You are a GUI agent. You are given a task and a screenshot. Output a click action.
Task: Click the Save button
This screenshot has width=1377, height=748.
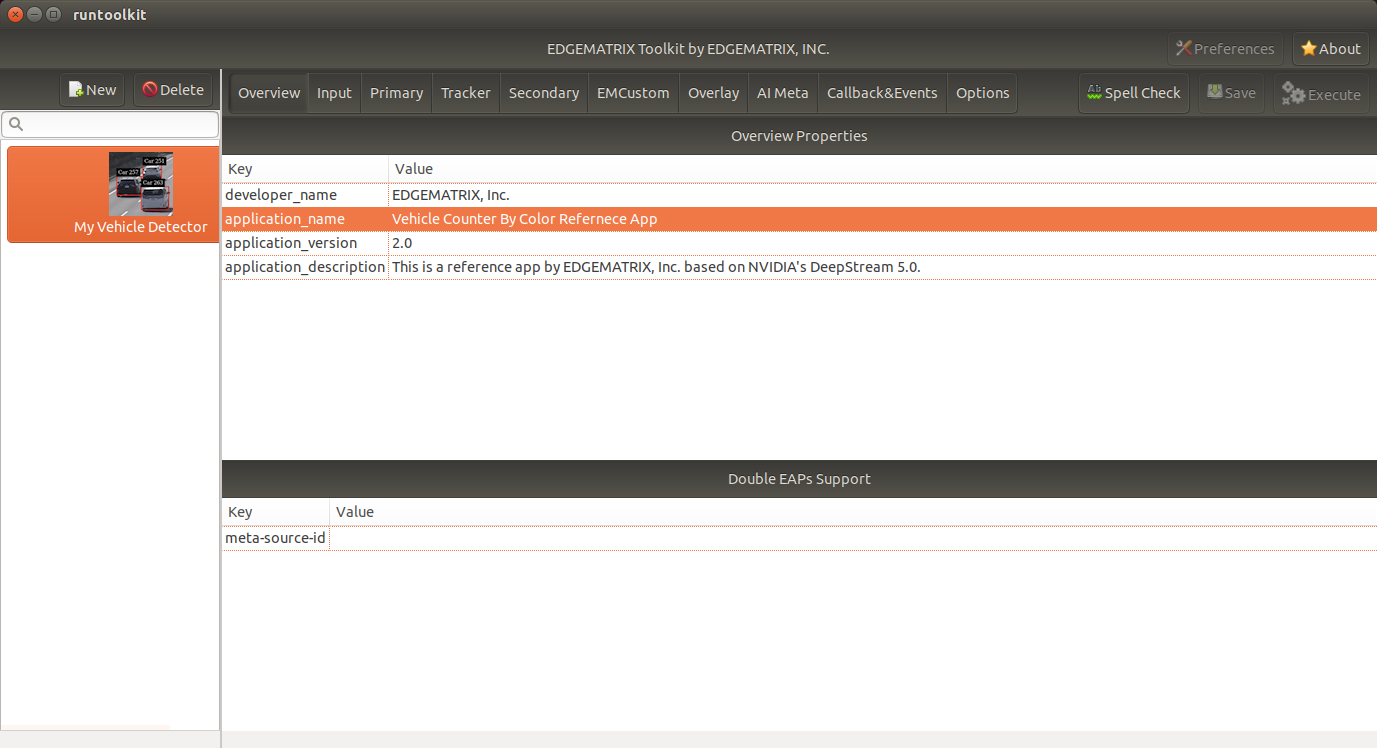click(1231, 93)
